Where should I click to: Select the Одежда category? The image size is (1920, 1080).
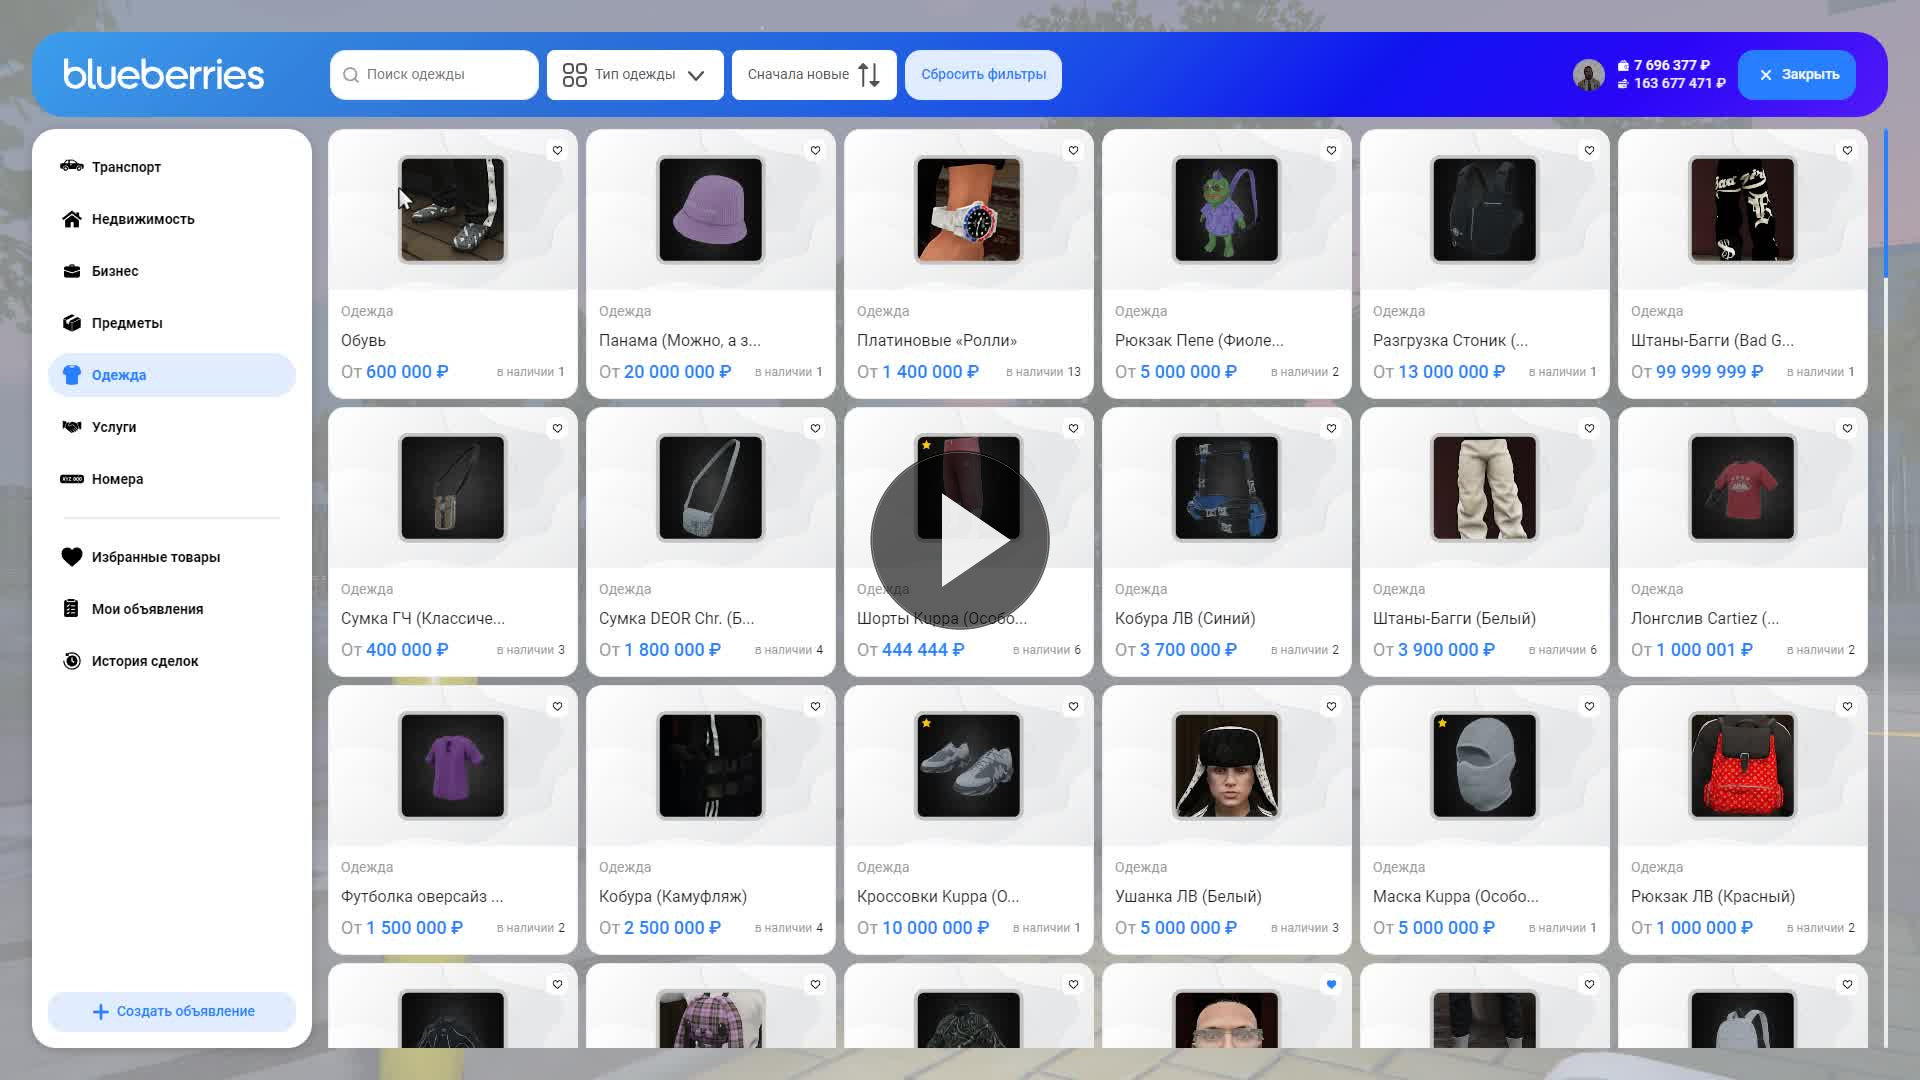coord(172,375)
